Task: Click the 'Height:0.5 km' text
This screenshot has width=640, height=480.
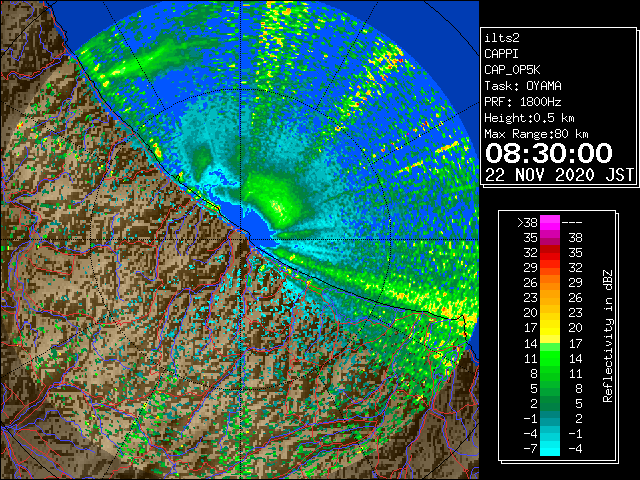Action: point(529,118)
